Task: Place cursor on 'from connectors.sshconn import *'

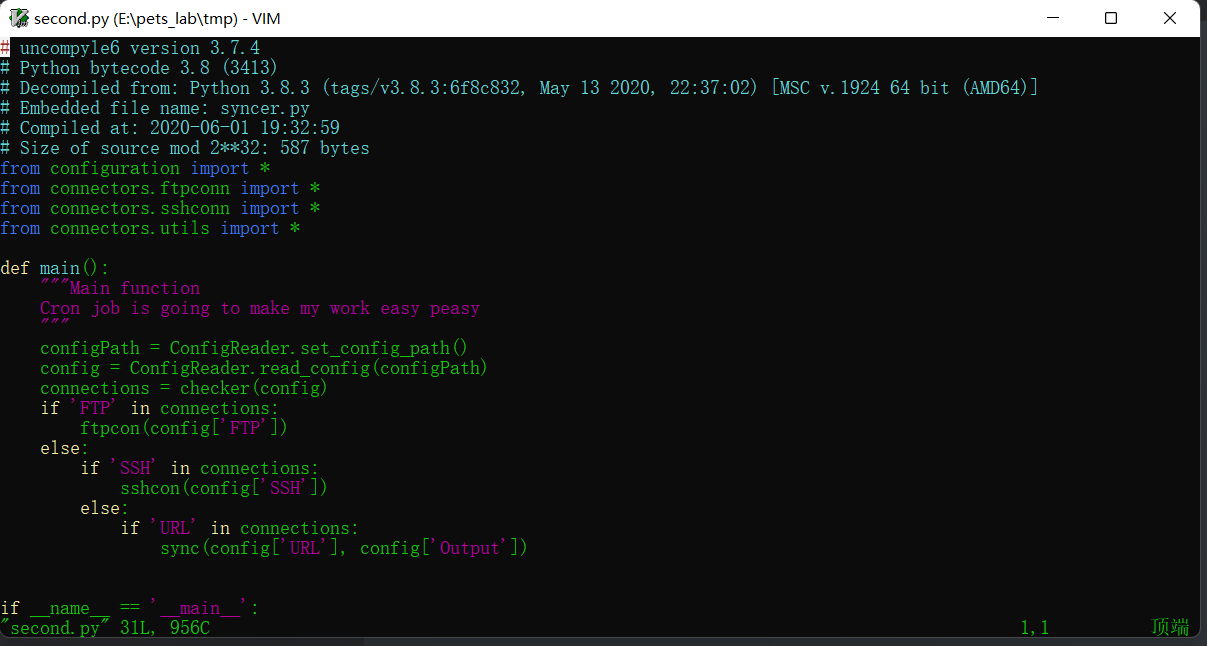Action: click(x=160, y=208)
